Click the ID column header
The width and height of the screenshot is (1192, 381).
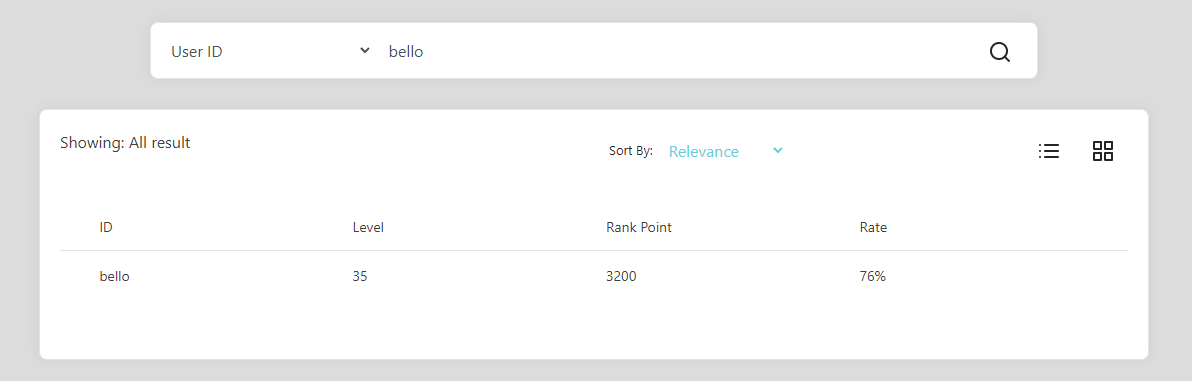click(x=106, y=227)
